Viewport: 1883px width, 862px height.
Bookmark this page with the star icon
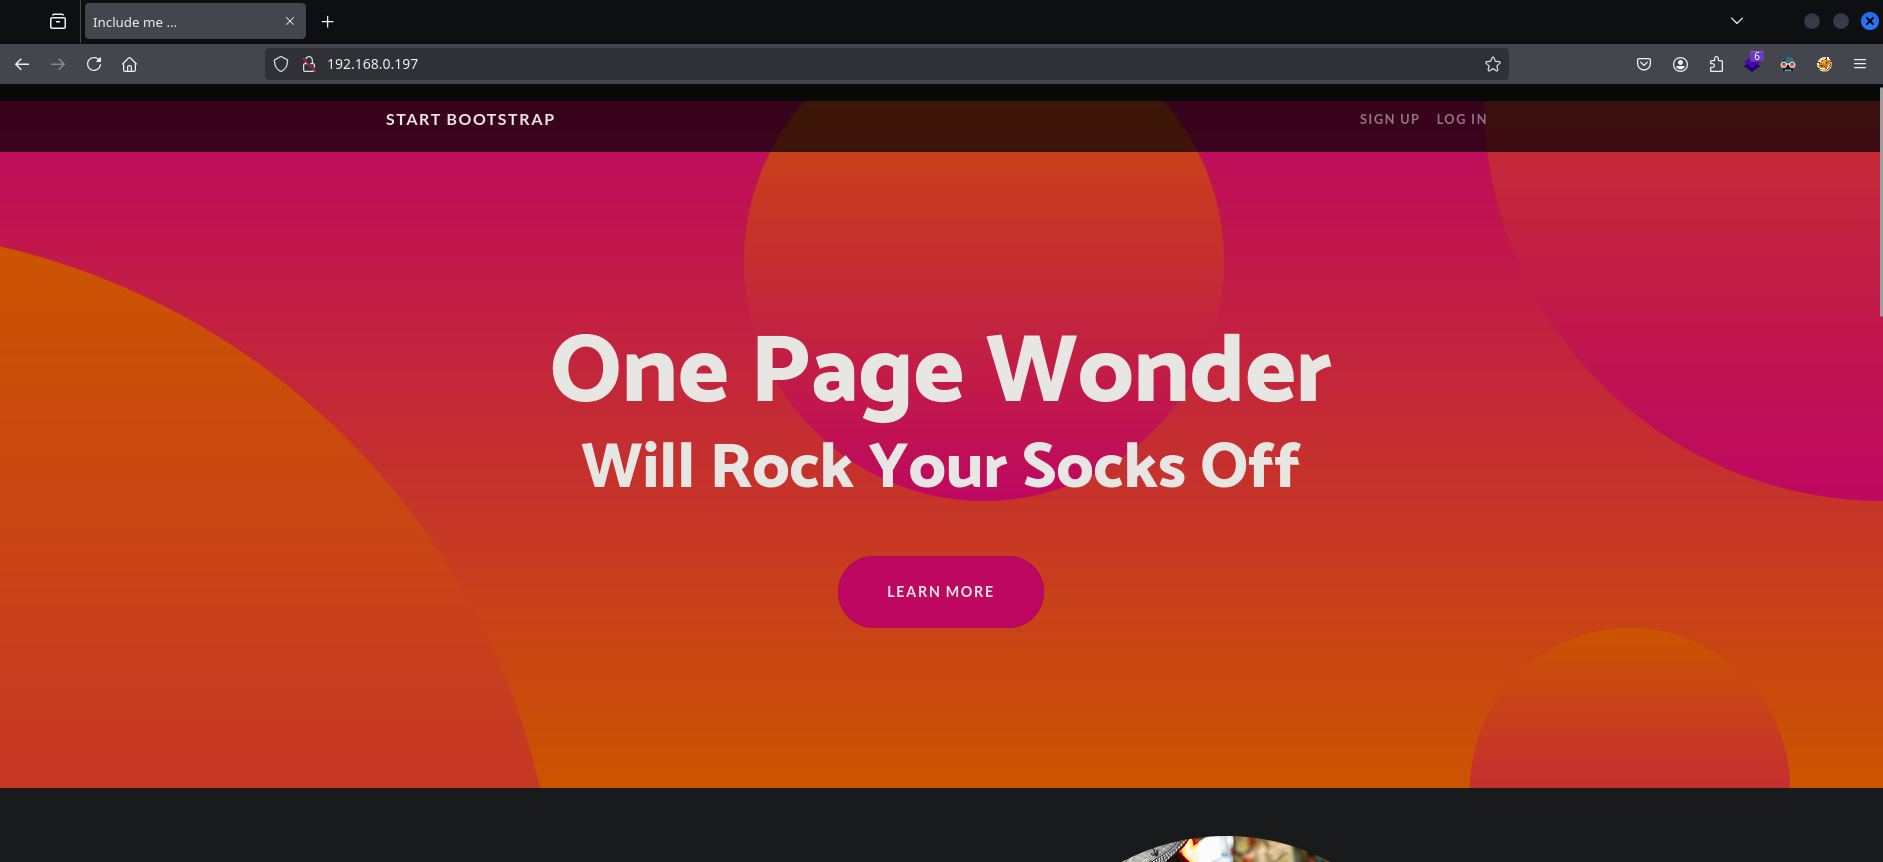(x=1493, y=64)
